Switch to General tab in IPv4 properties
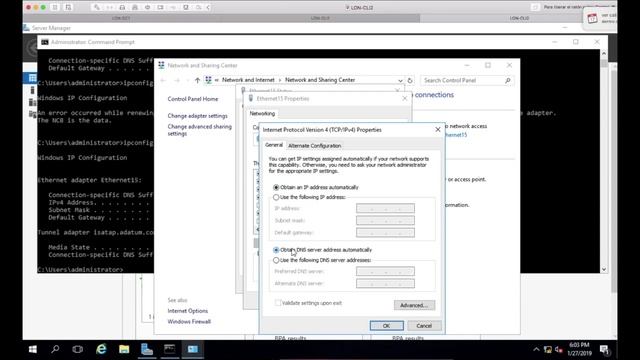 [x=273, y=145]
